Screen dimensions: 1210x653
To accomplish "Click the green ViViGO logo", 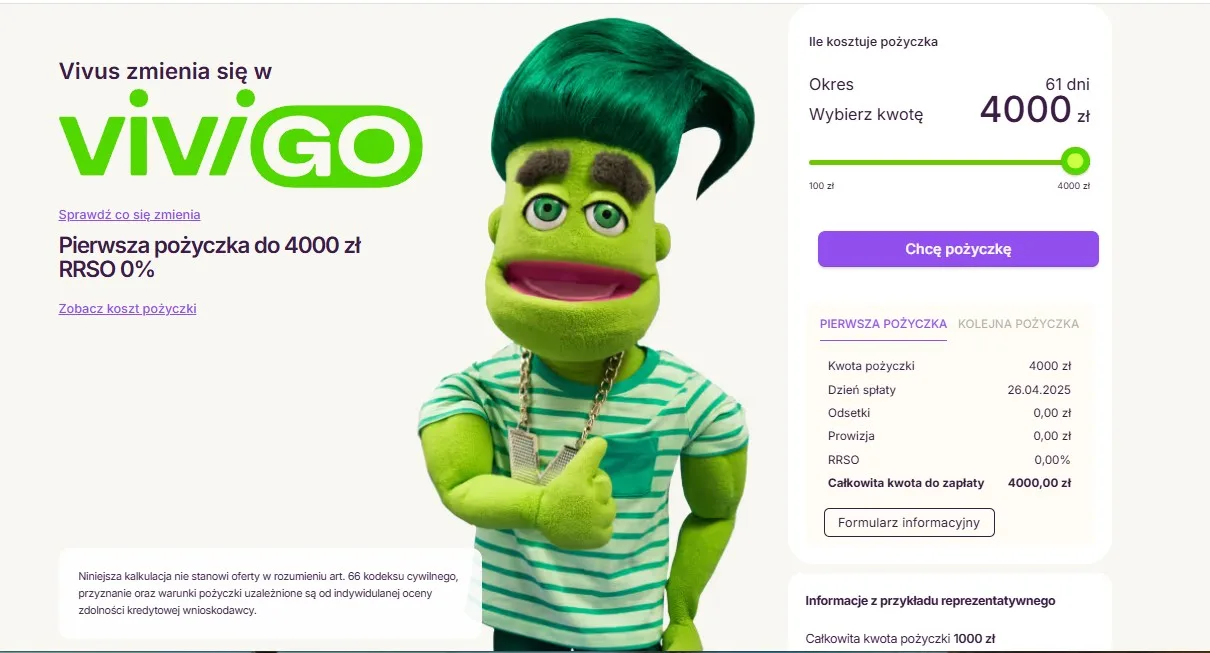I will coord(241,138).
